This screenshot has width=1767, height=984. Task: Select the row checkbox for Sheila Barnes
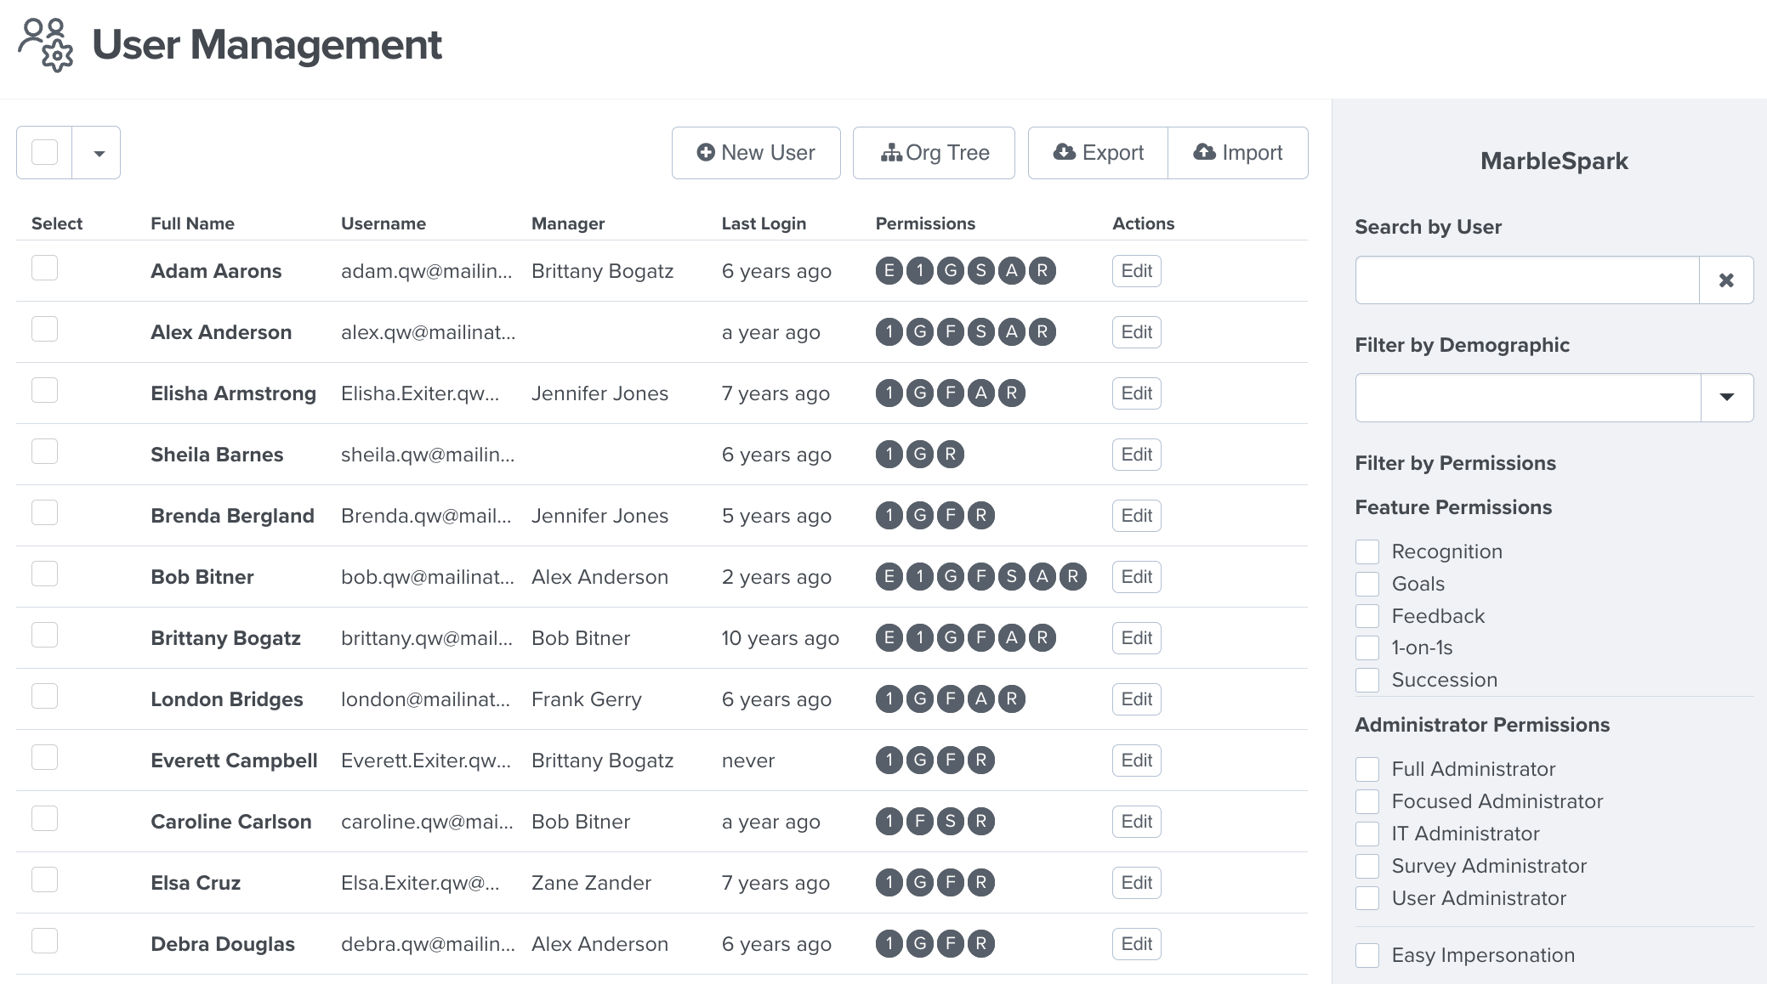pyautogui.click(x=44, y=451)
